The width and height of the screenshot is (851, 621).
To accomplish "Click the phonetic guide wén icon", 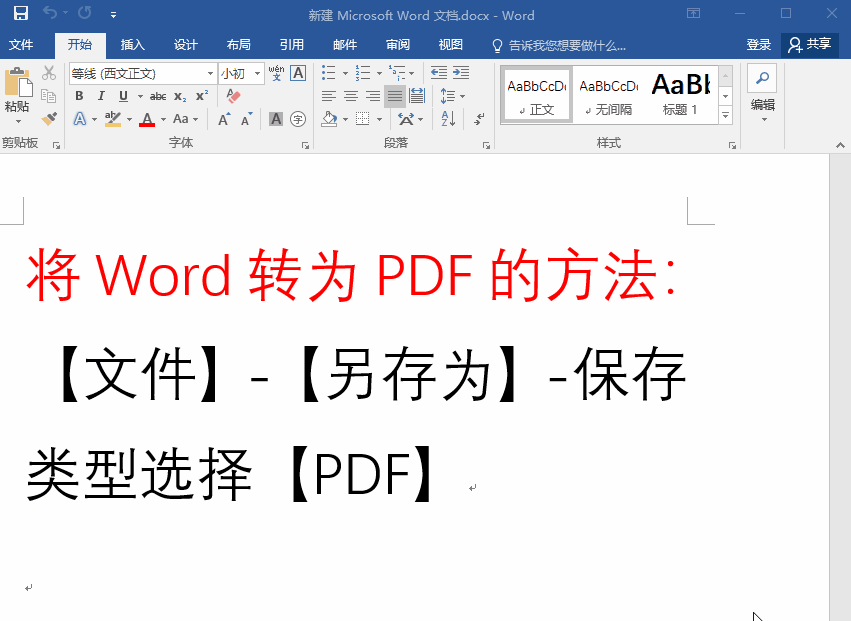I will point(276,73).
